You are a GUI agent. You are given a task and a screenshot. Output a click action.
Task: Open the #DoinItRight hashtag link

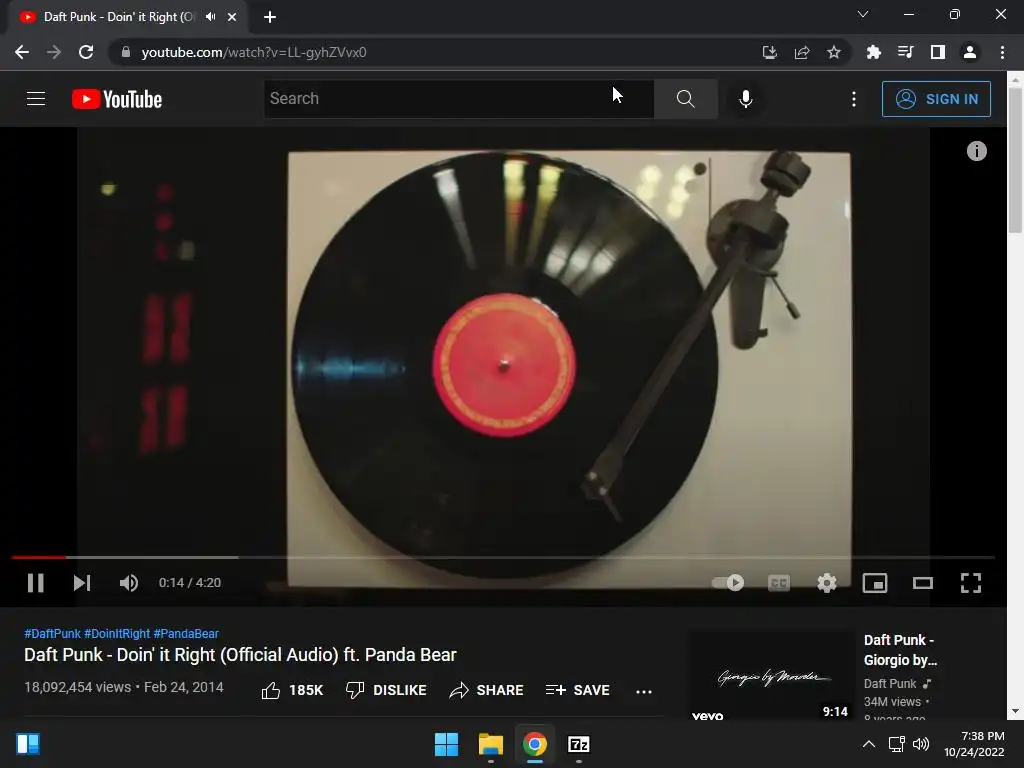pyautogui.click(x=117, y=633)
